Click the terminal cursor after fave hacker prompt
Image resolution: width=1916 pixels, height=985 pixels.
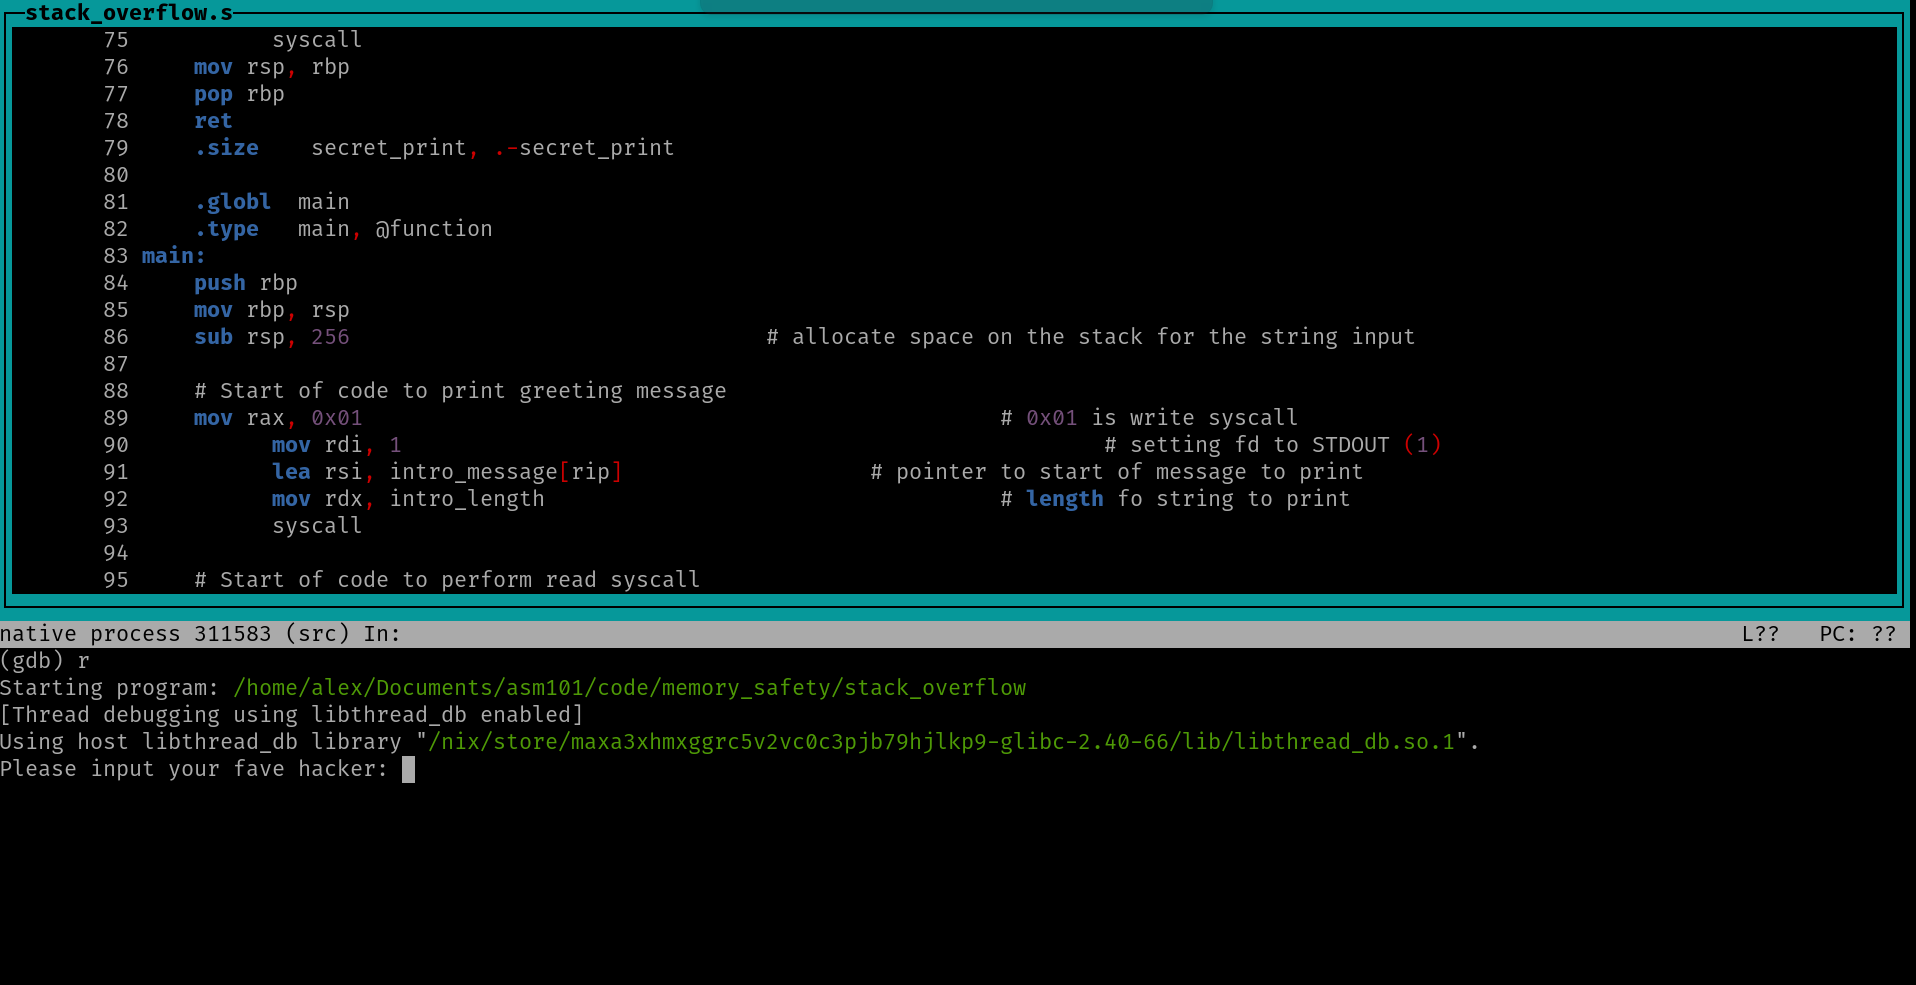click(x=406, y=768)
